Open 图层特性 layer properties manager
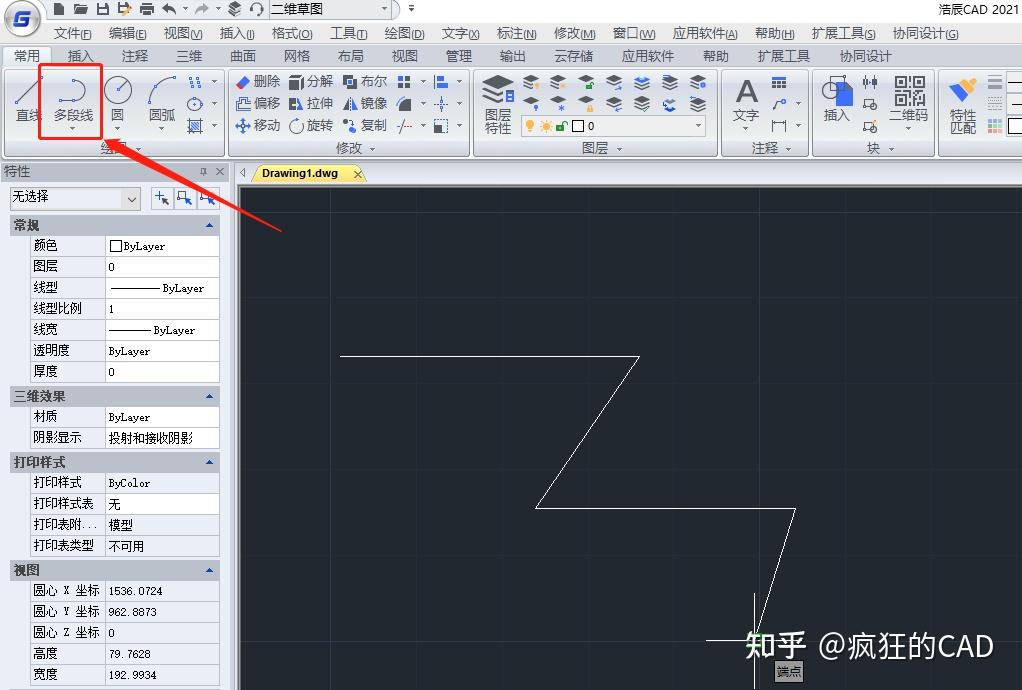1022x690 pixels. click(x=498, y=104)
